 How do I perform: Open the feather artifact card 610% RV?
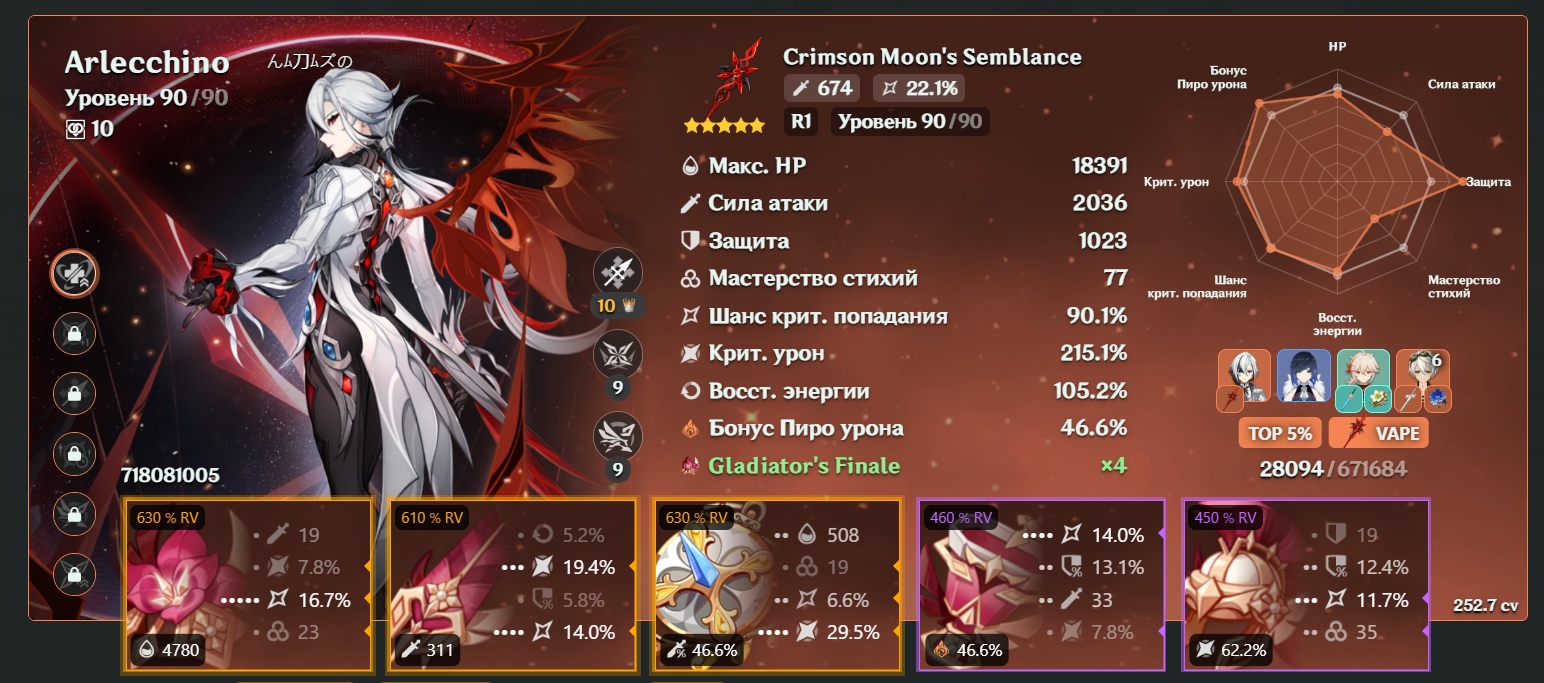pos(512,584)
